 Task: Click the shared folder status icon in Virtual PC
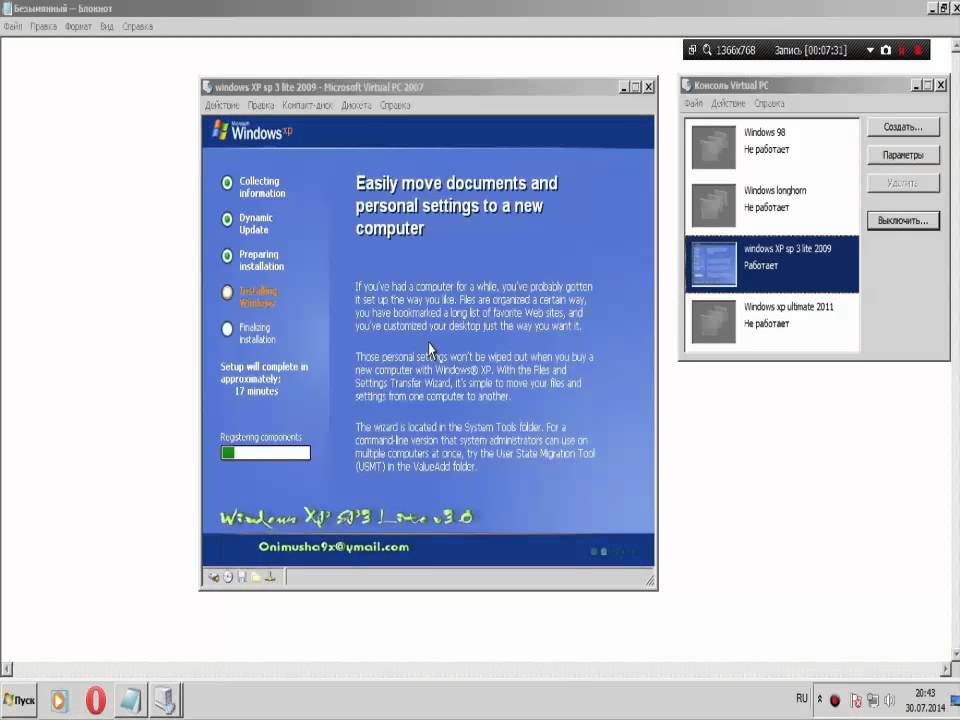pos(256,577)
